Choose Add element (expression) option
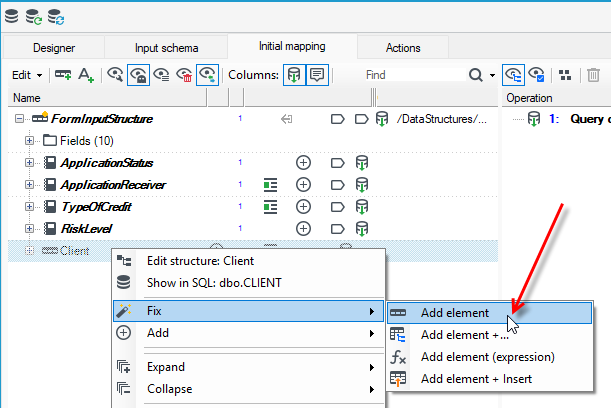The width and height of the screenshot is (611, 408). (489, 357)
